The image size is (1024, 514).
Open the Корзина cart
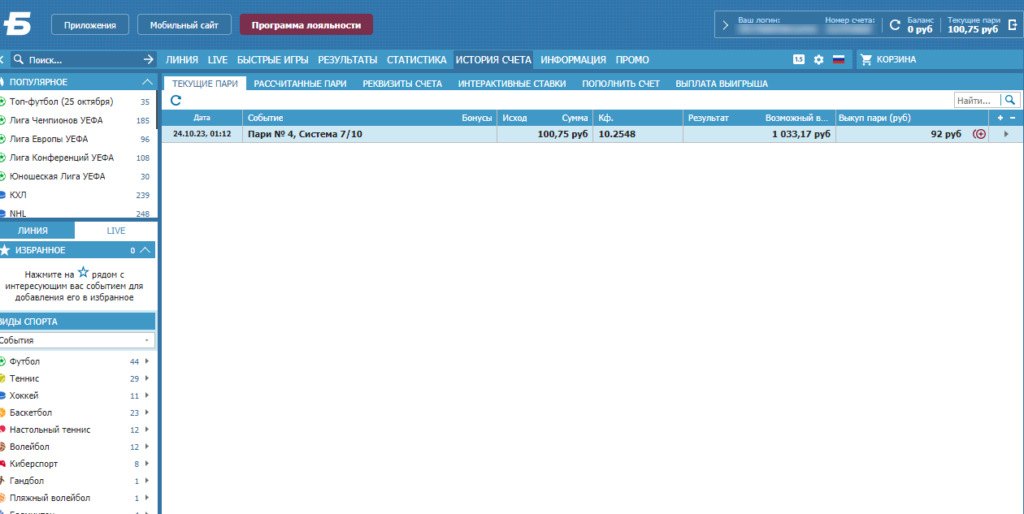click(888, 59)
